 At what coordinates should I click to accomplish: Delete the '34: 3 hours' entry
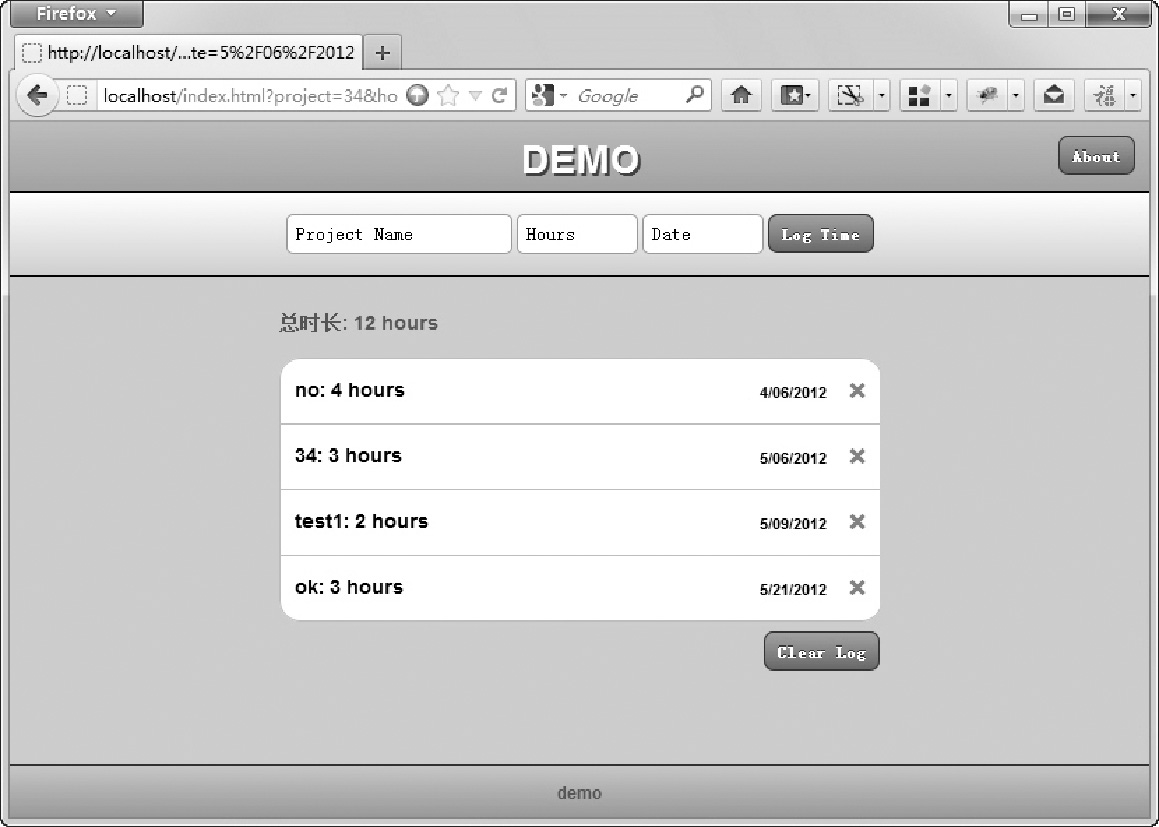(x=857, y=456)
